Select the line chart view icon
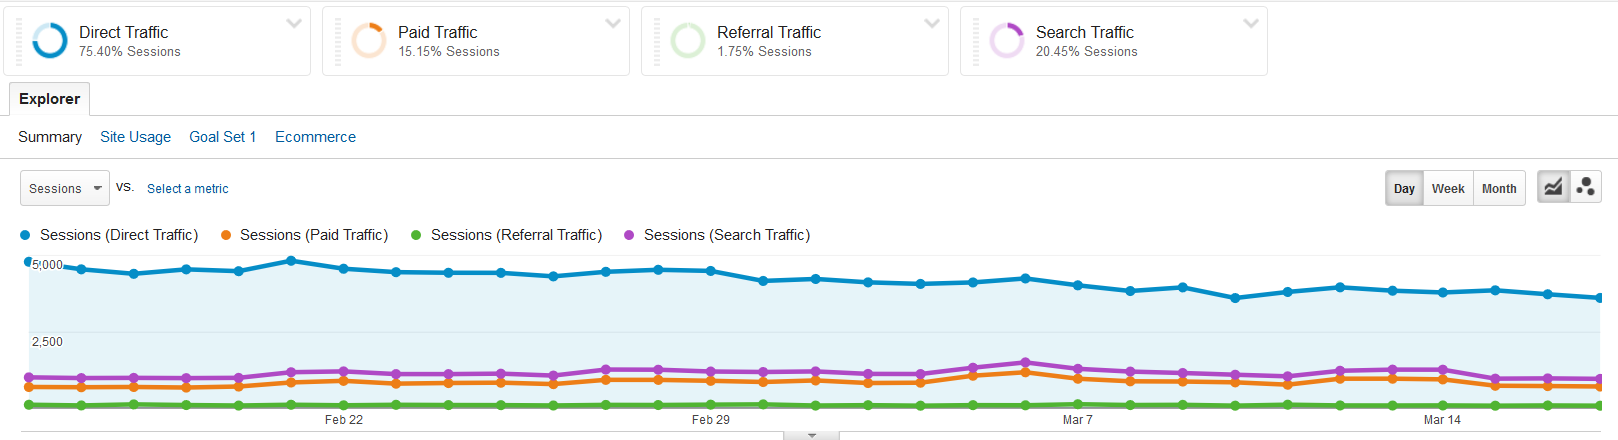1618x440 pixels. [1552, 187]
